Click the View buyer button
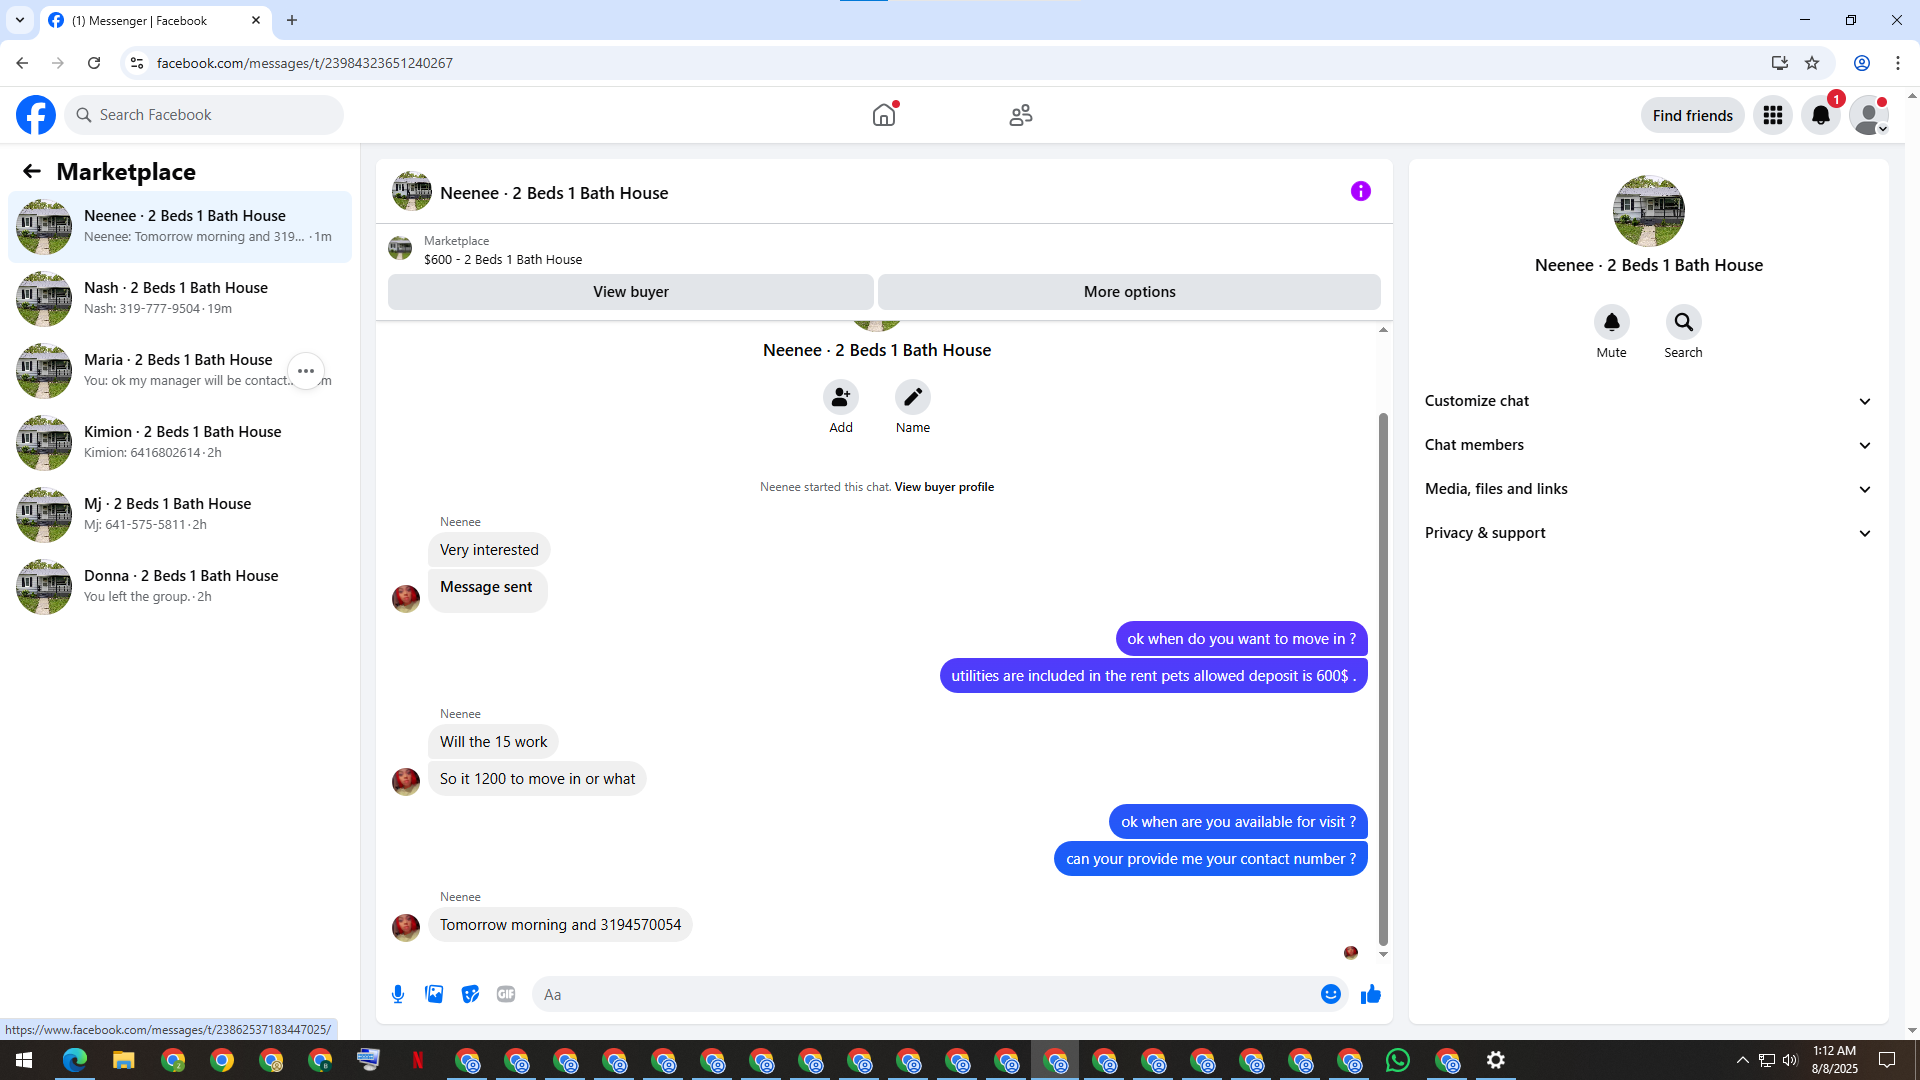This screenshot has width=1920, height=1080. pyautogui.click(x=630, y=292)
